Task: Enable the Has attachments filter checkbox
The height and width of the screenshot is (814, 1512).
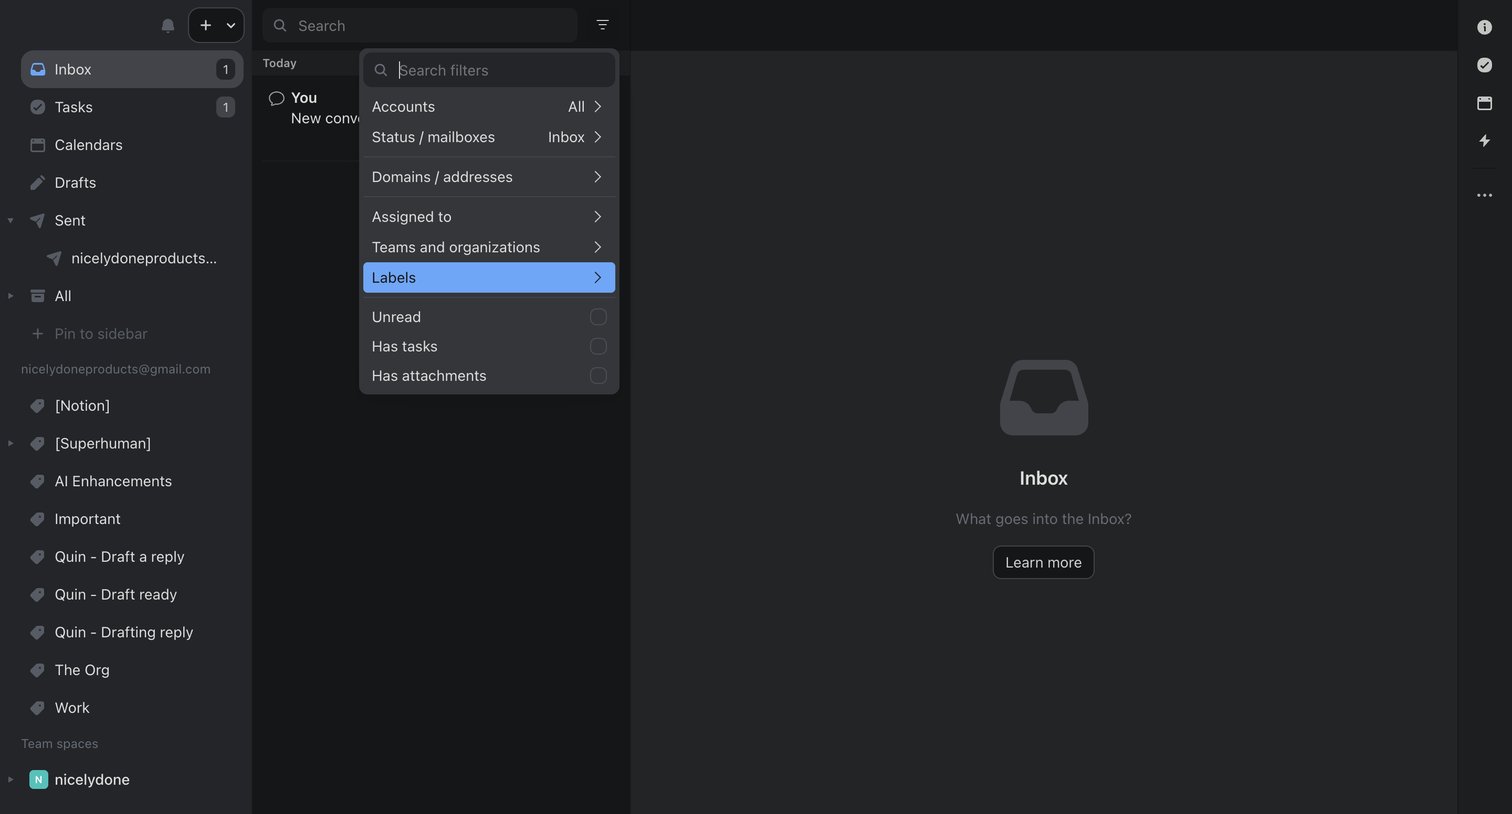Action: (x=598, y=376)
